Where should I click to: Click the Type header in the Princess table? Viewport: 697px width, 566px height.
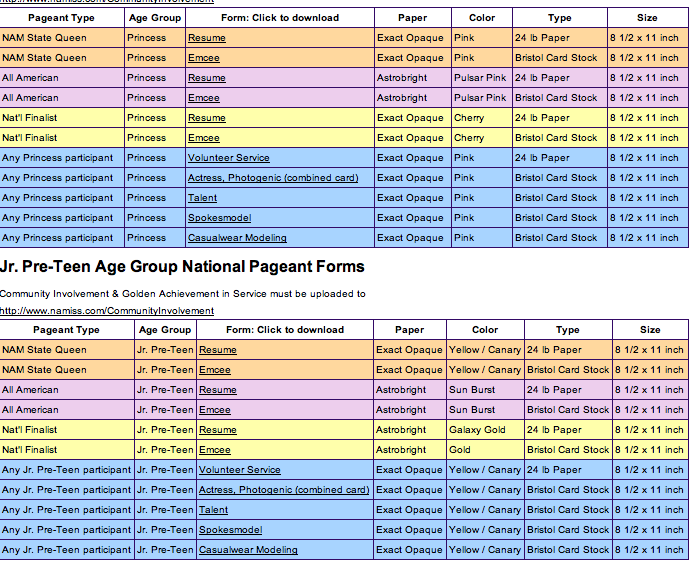(x=560, y=18)
